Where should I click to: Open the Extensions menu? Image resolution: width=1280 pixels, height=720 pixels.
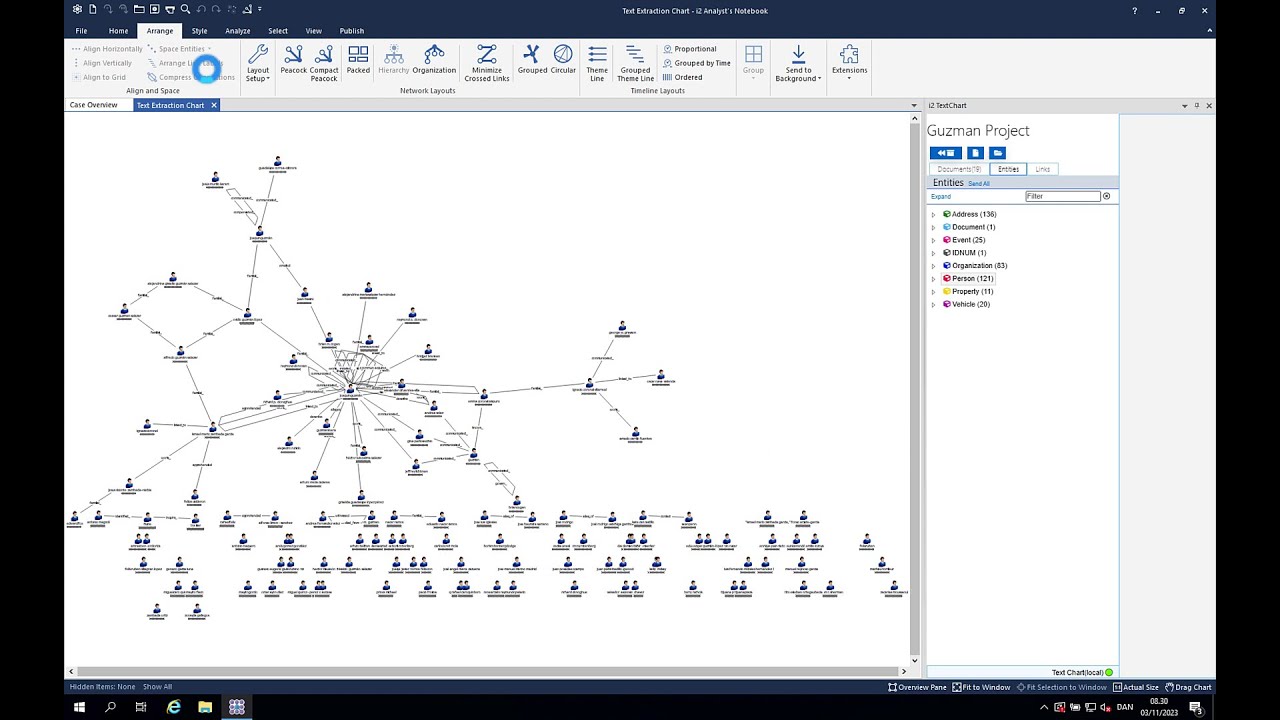click(x=849, y=62)
